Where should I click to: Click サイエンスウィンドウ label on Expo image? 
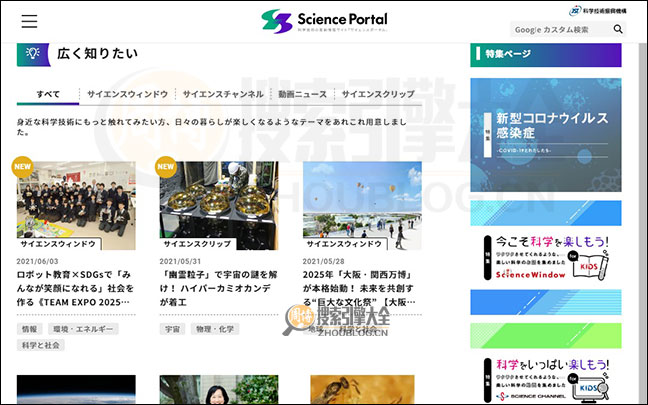coord(344,244)
